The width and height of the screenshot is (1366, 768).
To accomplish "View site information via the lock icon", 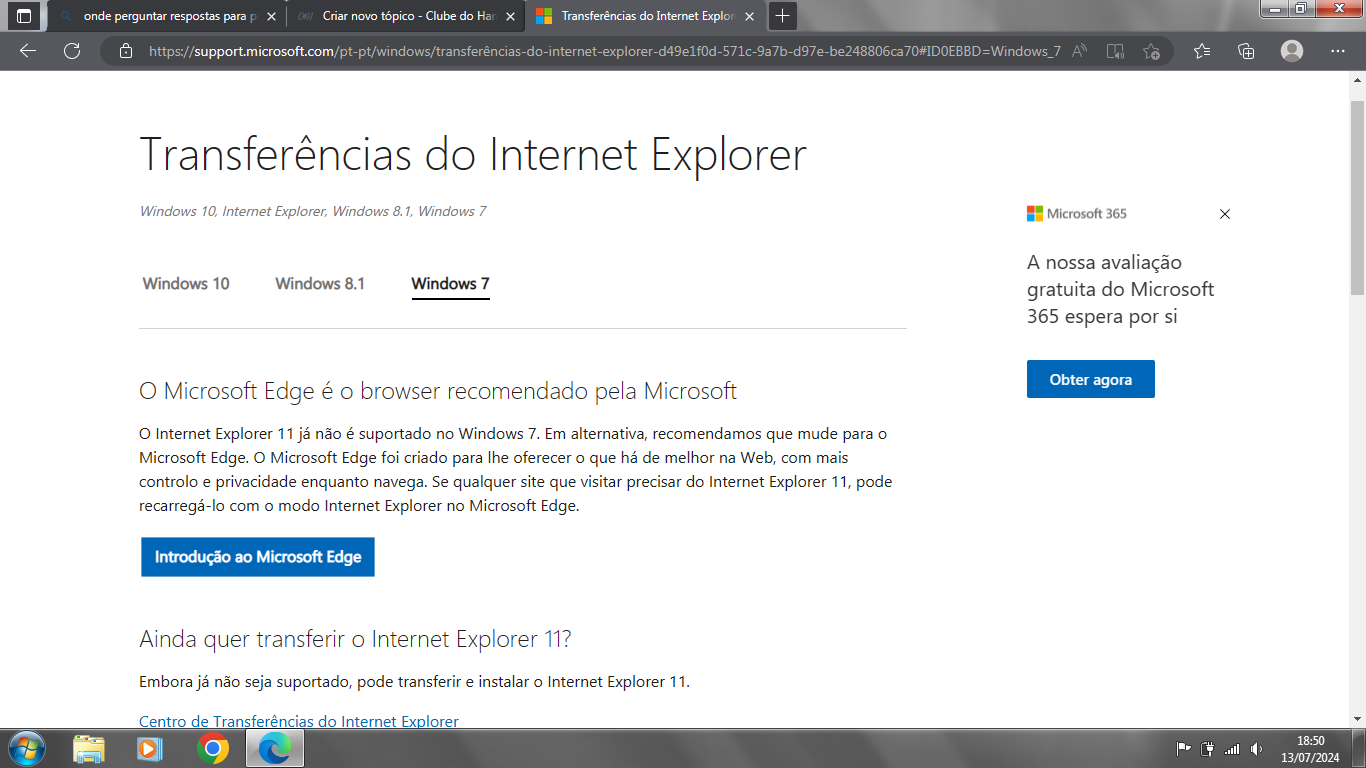I will [125, 51].
